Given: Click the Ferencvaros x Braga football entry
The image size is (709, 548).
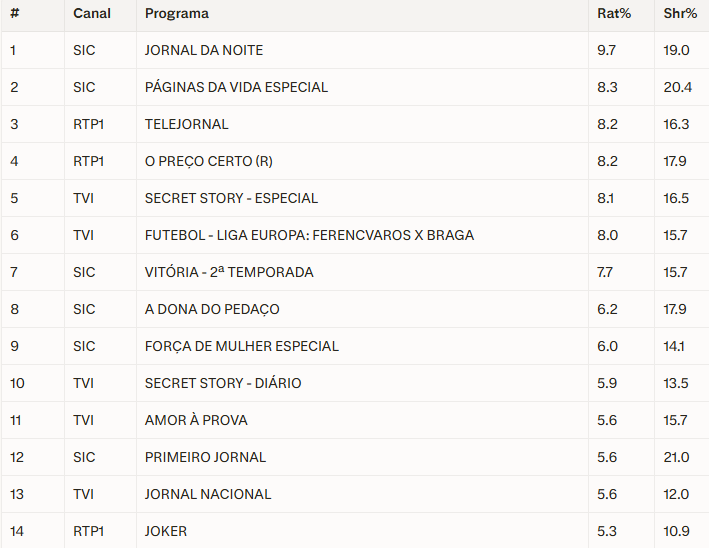Looking at the screenshot, I should click(x=309, y=235).
